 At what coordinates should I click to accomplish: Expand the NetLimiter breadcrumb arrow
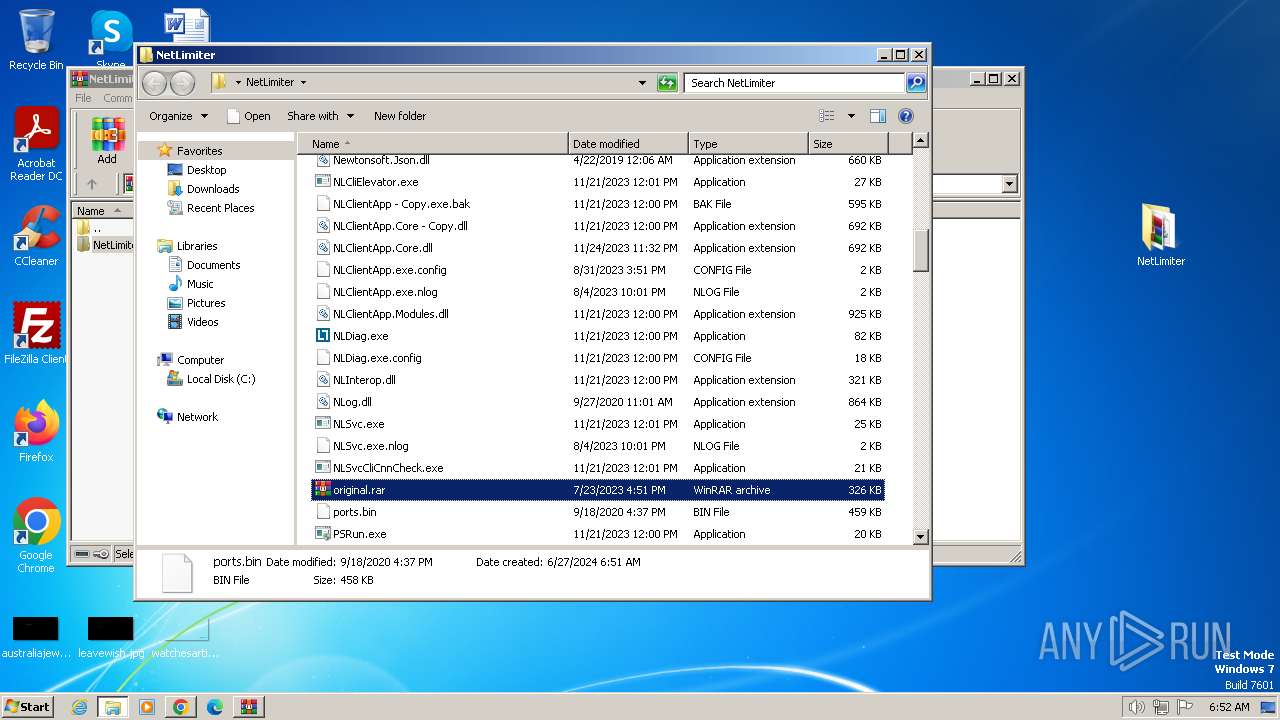pos(303,83)
